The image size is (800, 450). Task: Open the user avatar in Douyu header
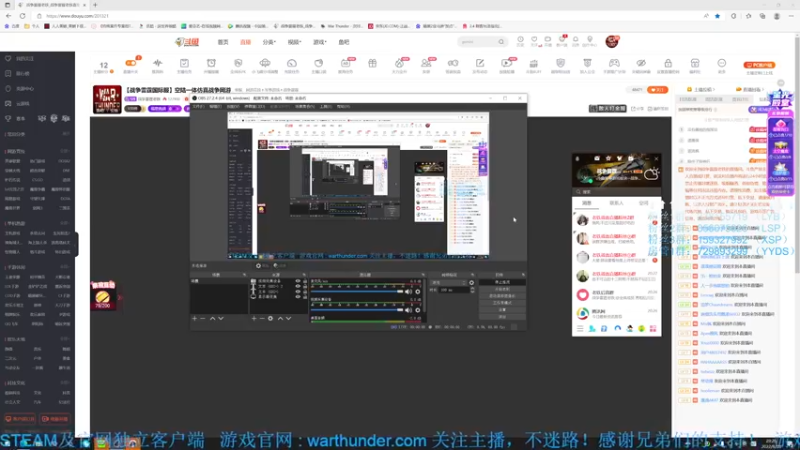click(x=612, y=41)
